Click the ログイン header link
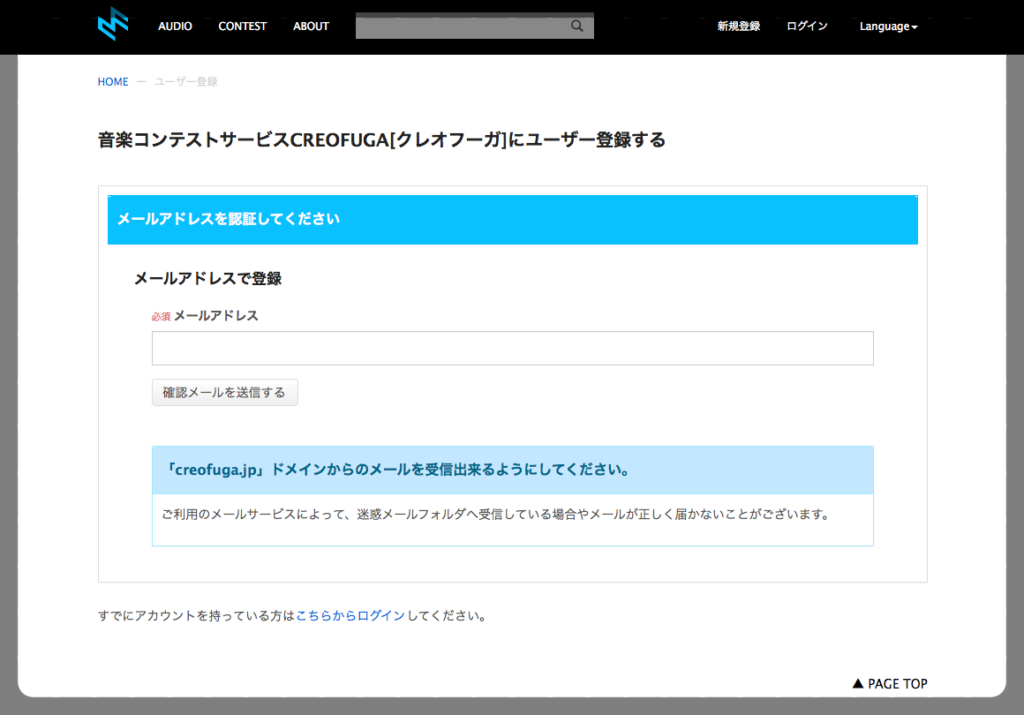The height and width of the screenshot is (715, 1024). 807,26
